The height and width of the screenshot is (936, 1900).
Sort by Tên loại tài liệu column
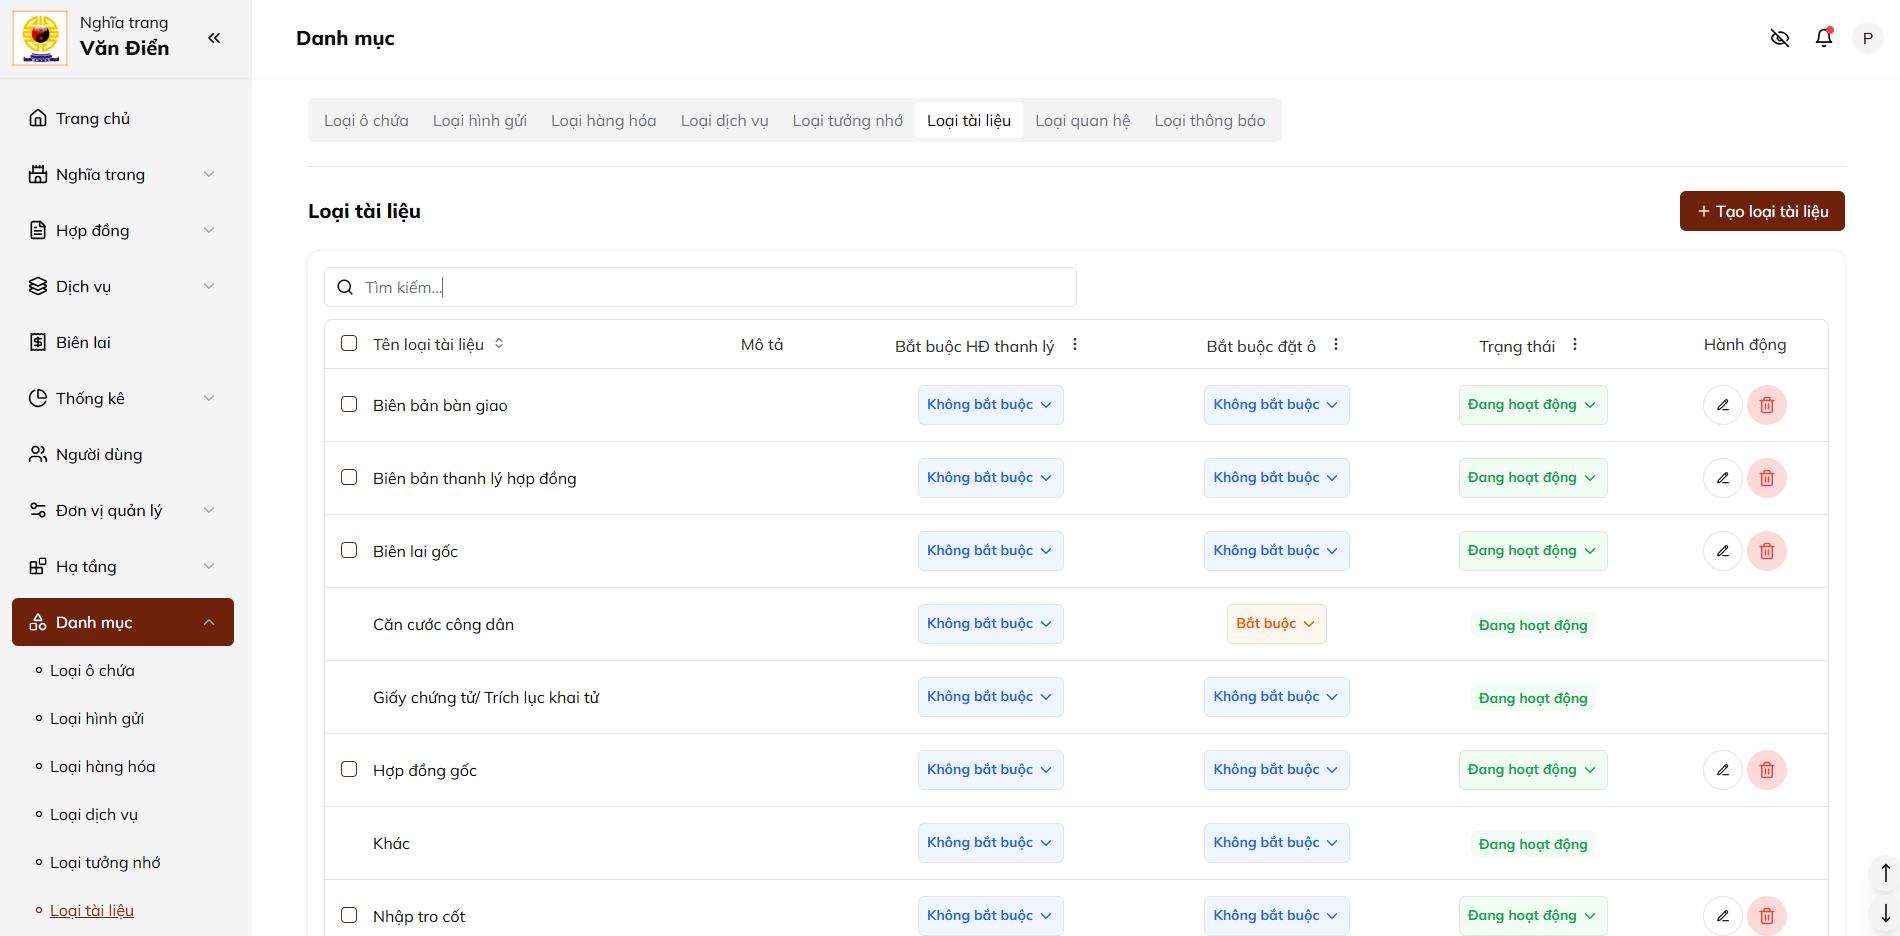[499, 344]
